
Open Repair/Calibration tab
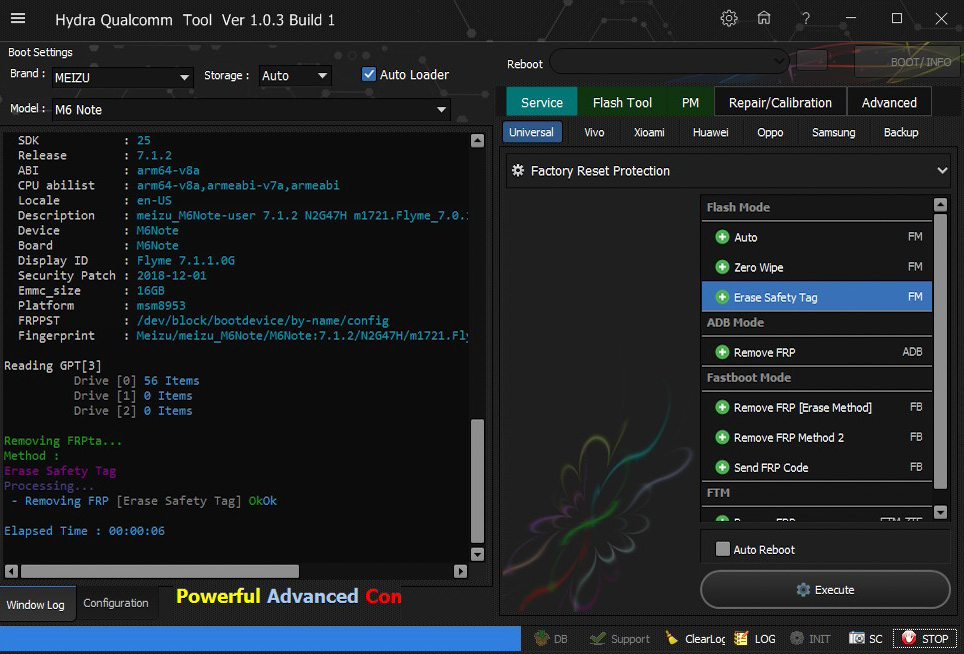tap(780, 103)
